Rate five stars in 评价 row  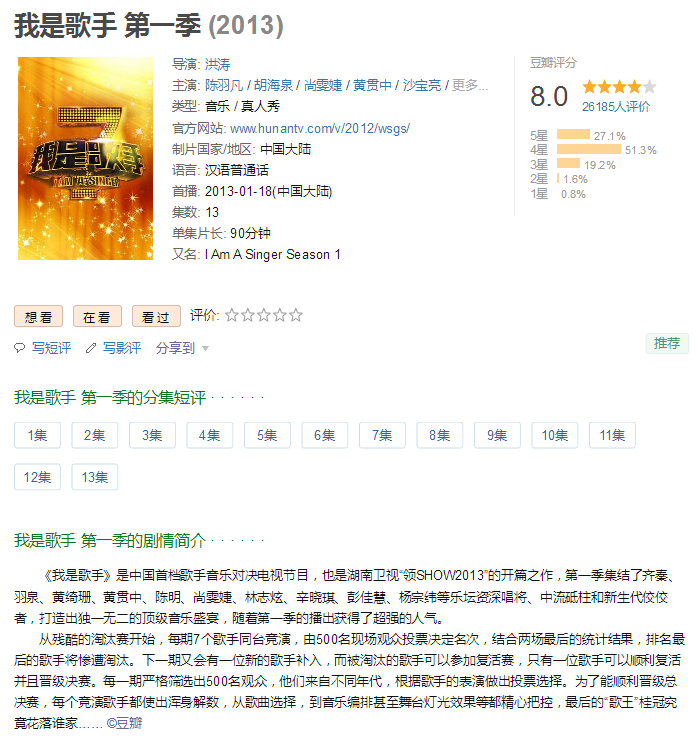tap(296, 315)
